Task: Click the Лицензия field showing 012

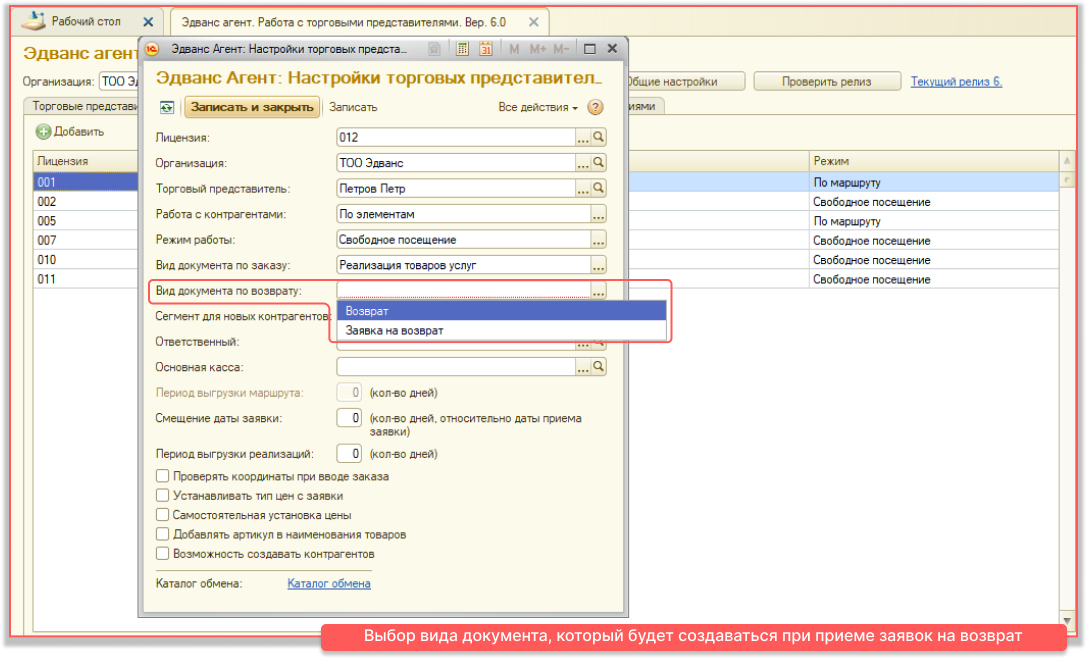Action: (x=456, y=137)
